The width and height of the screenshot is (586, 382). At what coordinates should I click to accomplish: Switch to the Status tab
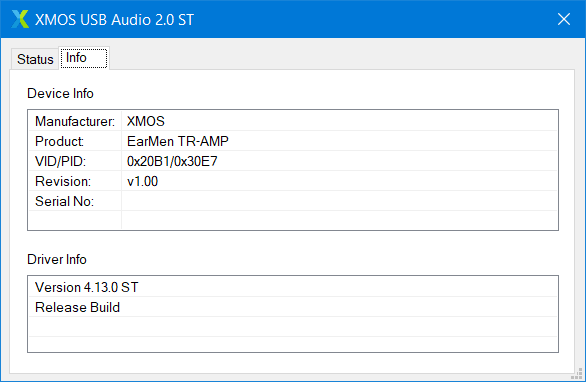[x=35, y=59]
